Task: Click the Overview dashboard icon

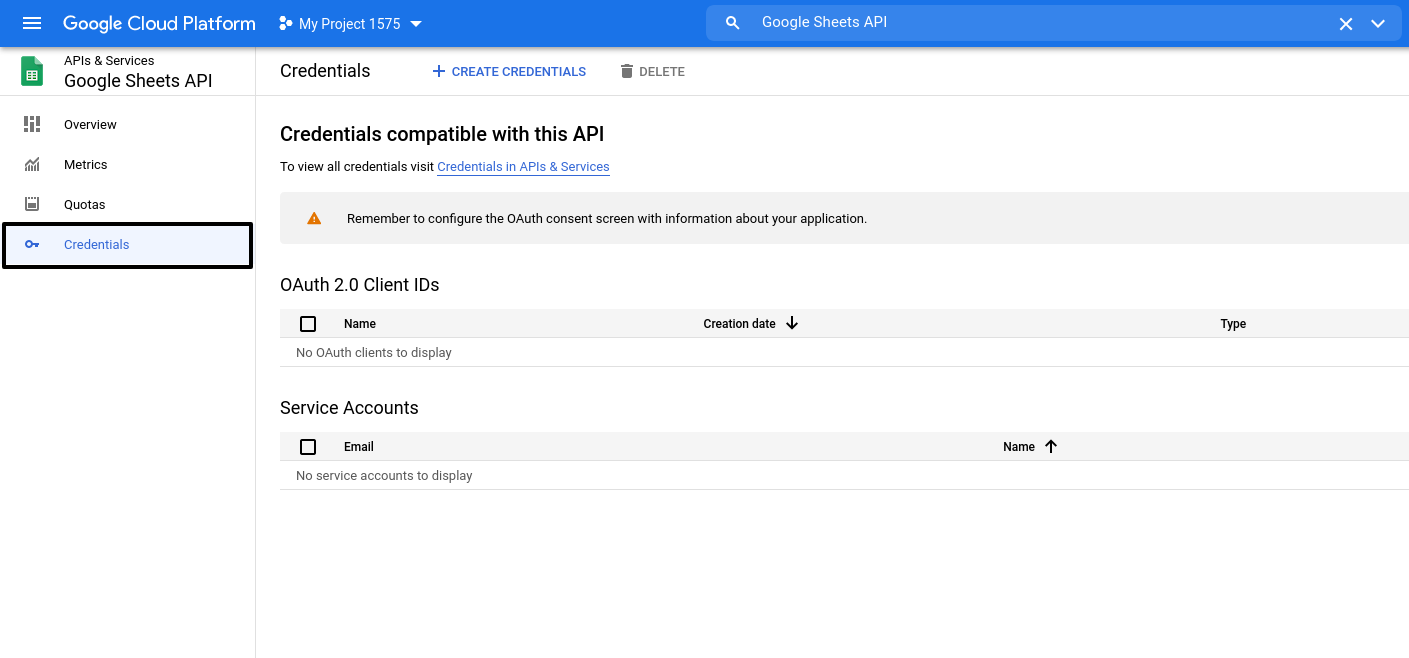Action: [x=32, y=124]
